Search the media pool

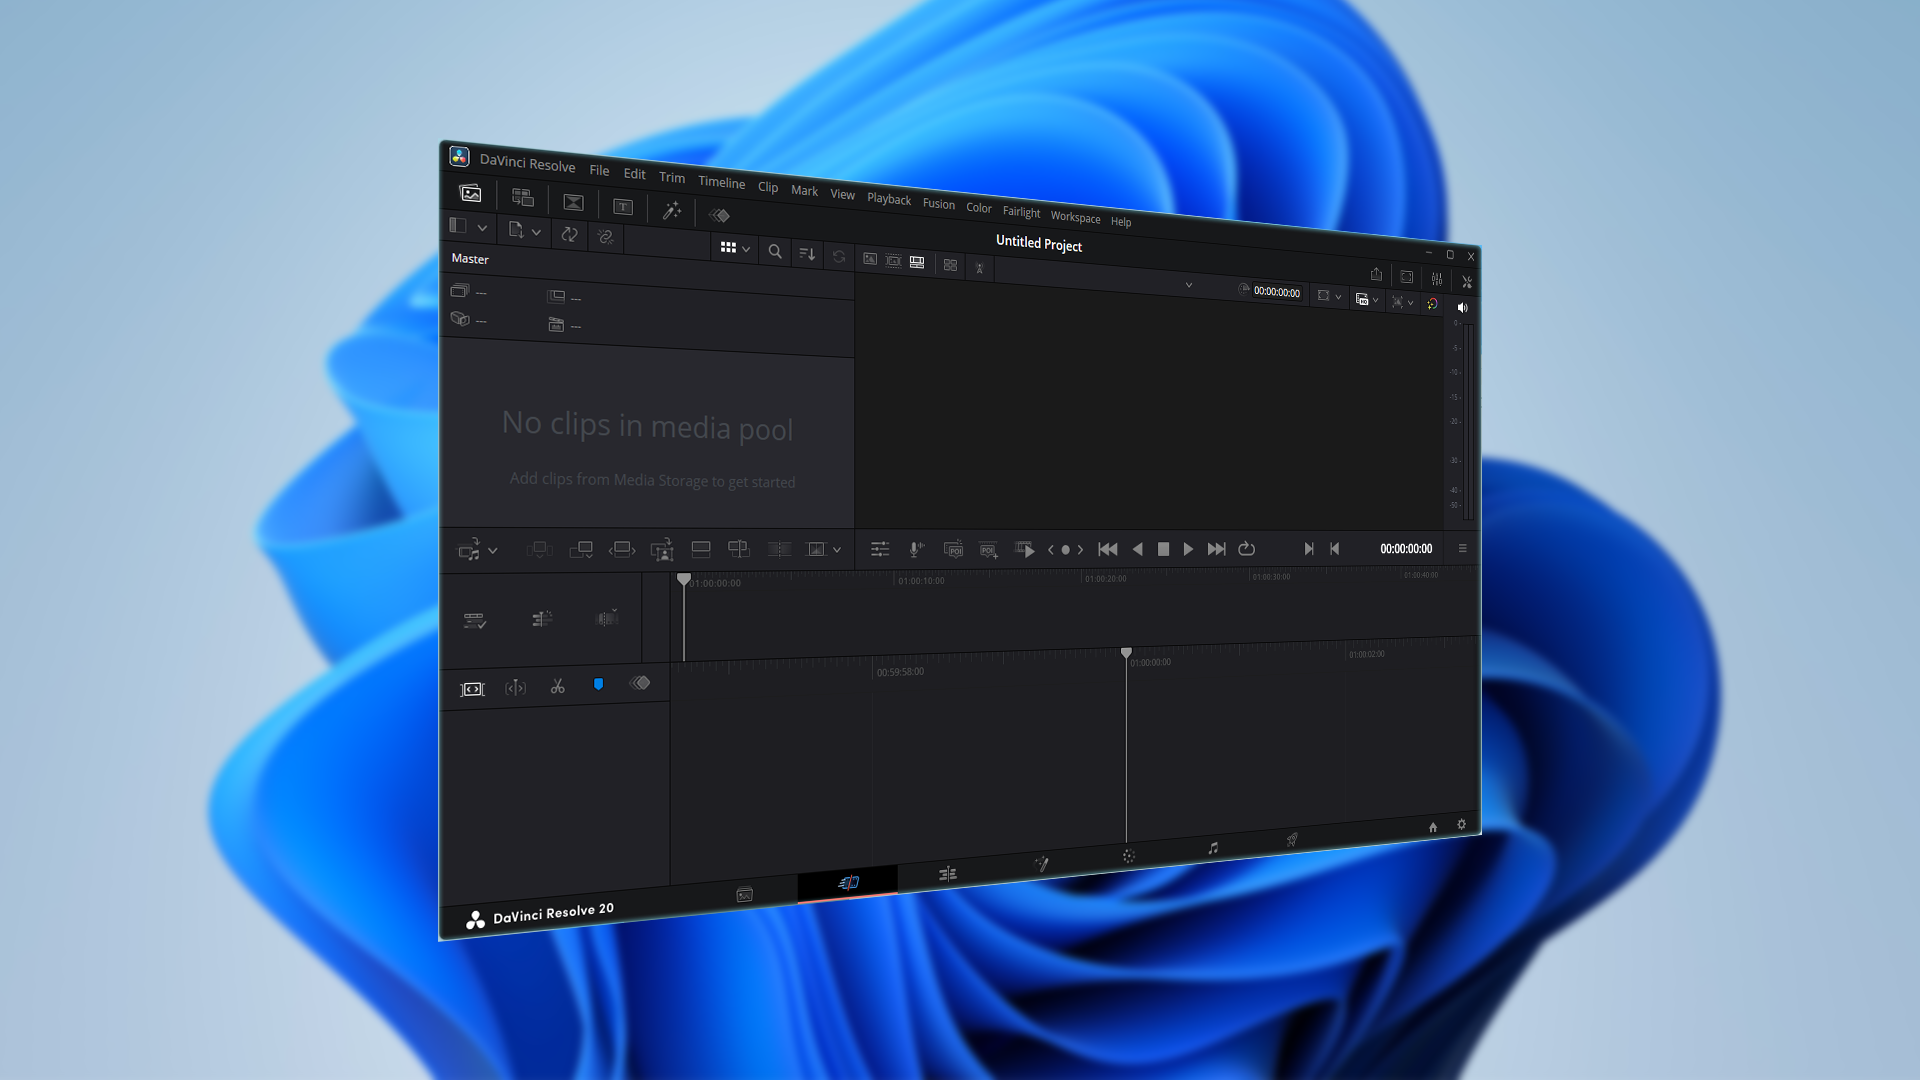tap(775, 252)
